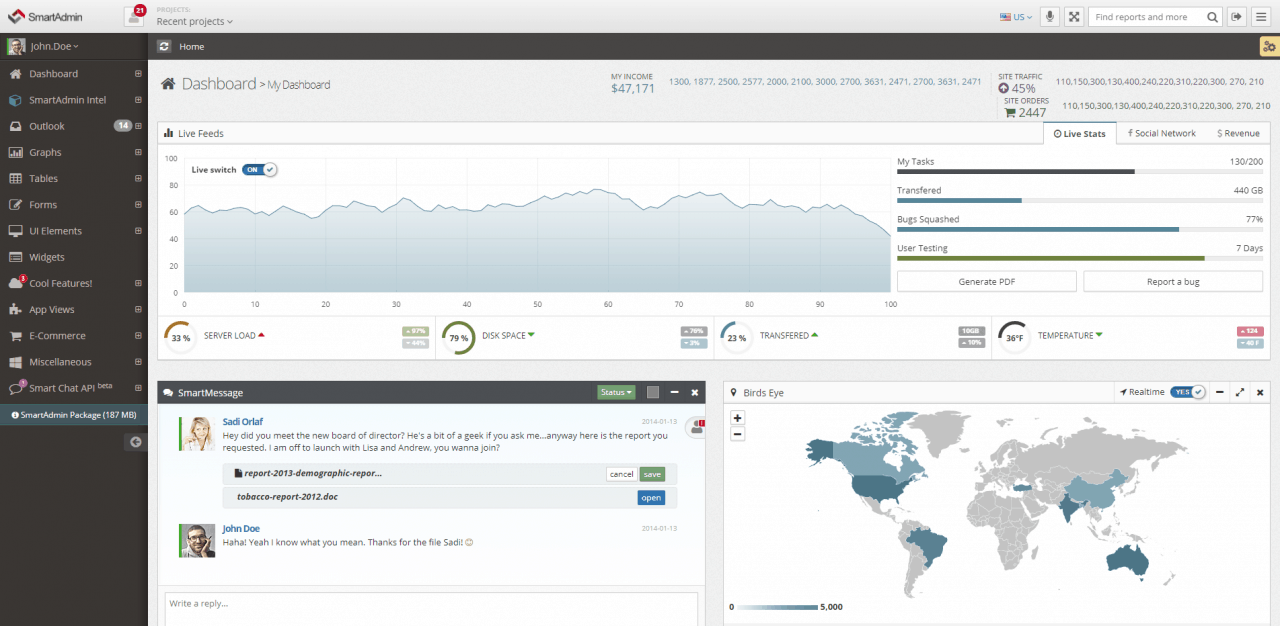Switch to the Revenue tab
The width and height of the screenshot is (1280, 626).
pyautogui.click(x=1238, y=133)
